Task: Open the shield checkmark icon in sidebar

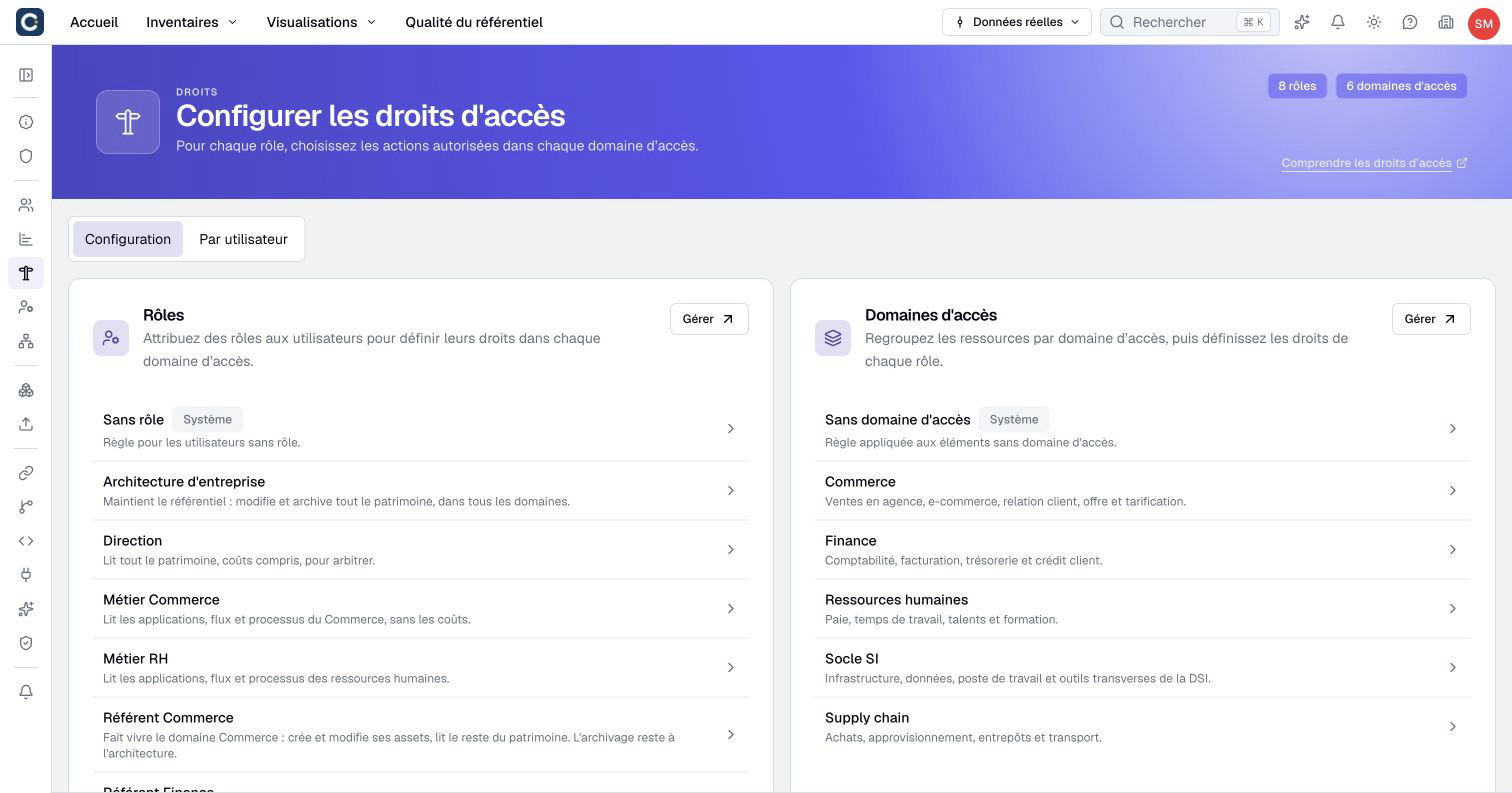Action: 26,643
